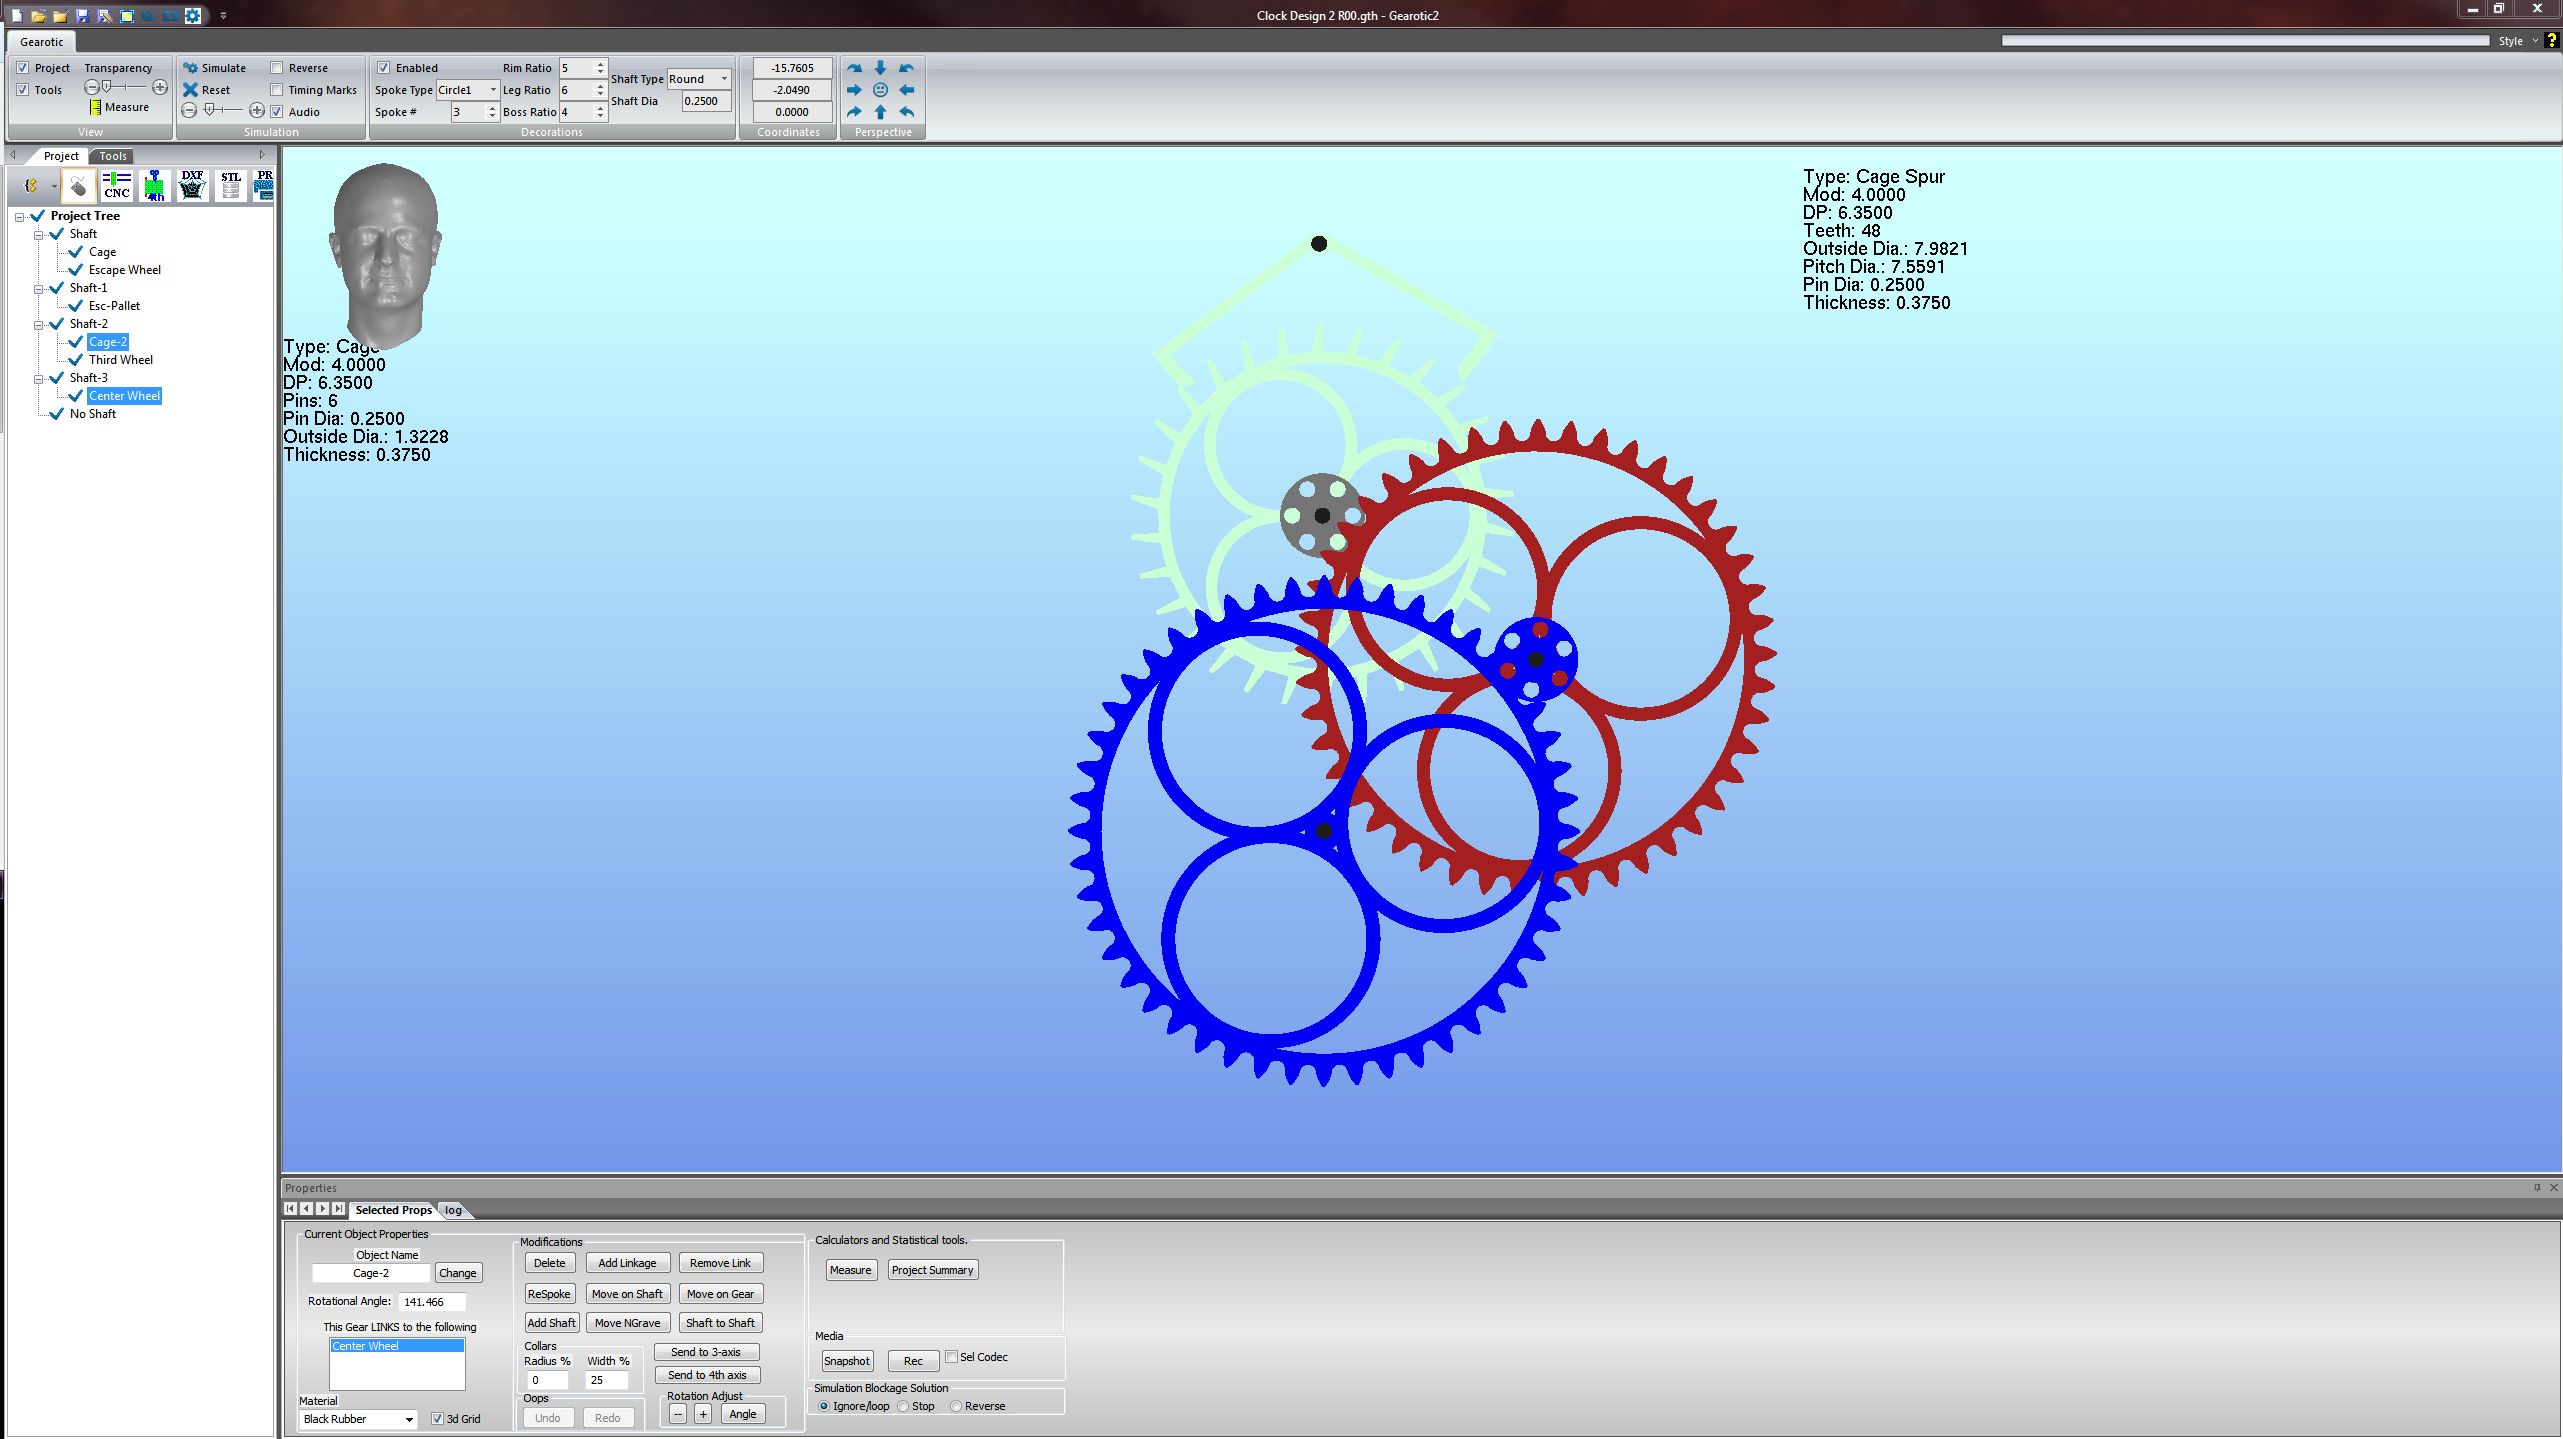The image size is (2563, 1439).
Task: Click the STL export icon
Action: click(x=231, y=186)
